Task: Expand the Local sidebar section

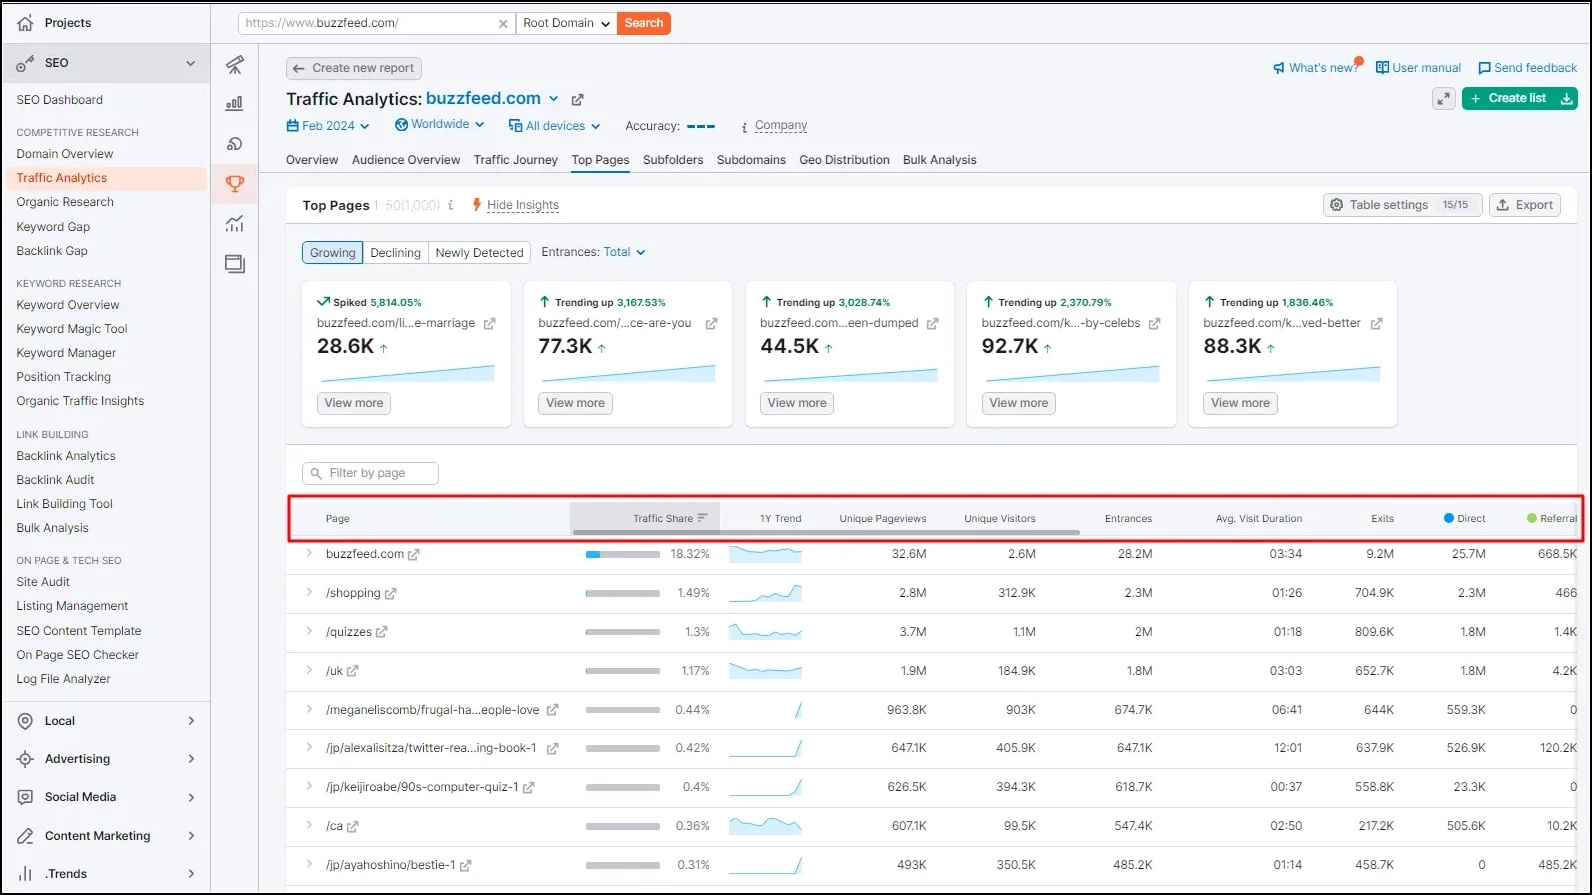Action: click(191, 721)
